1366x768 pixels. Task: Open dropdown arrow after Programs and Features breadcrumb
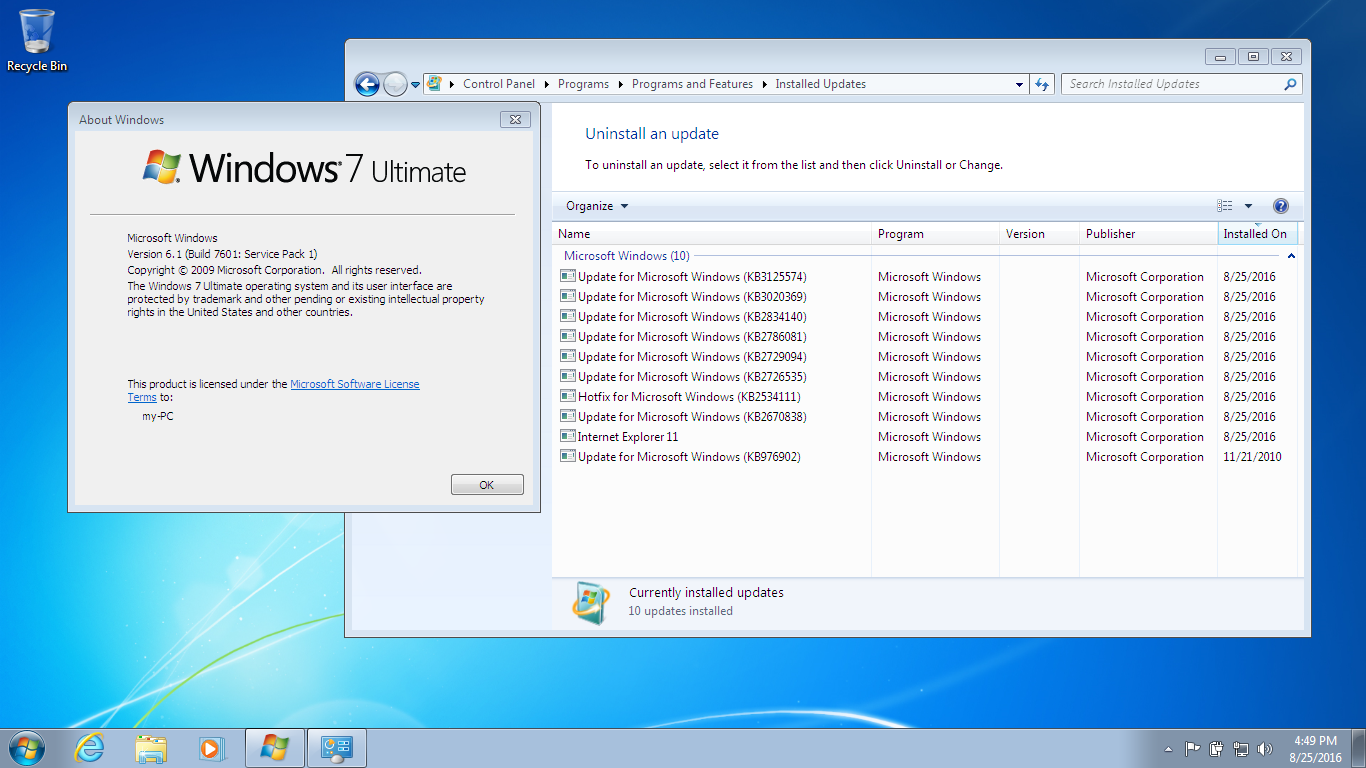click(765, 84)
